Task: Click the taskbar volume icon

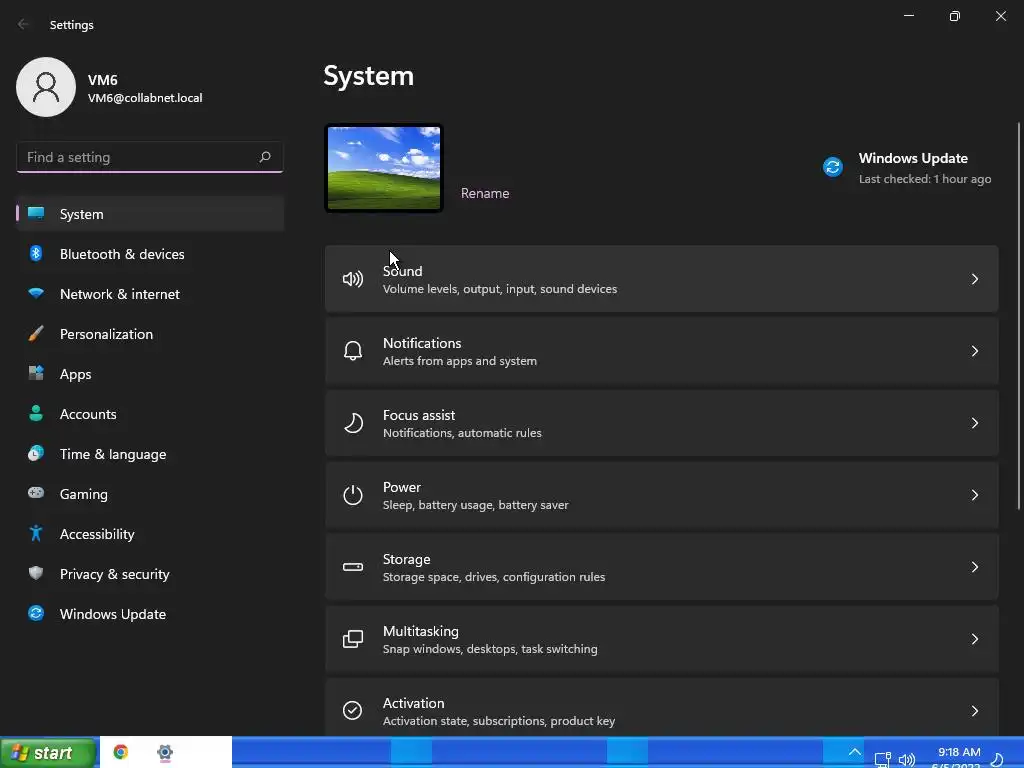Action: pos(906,760)
